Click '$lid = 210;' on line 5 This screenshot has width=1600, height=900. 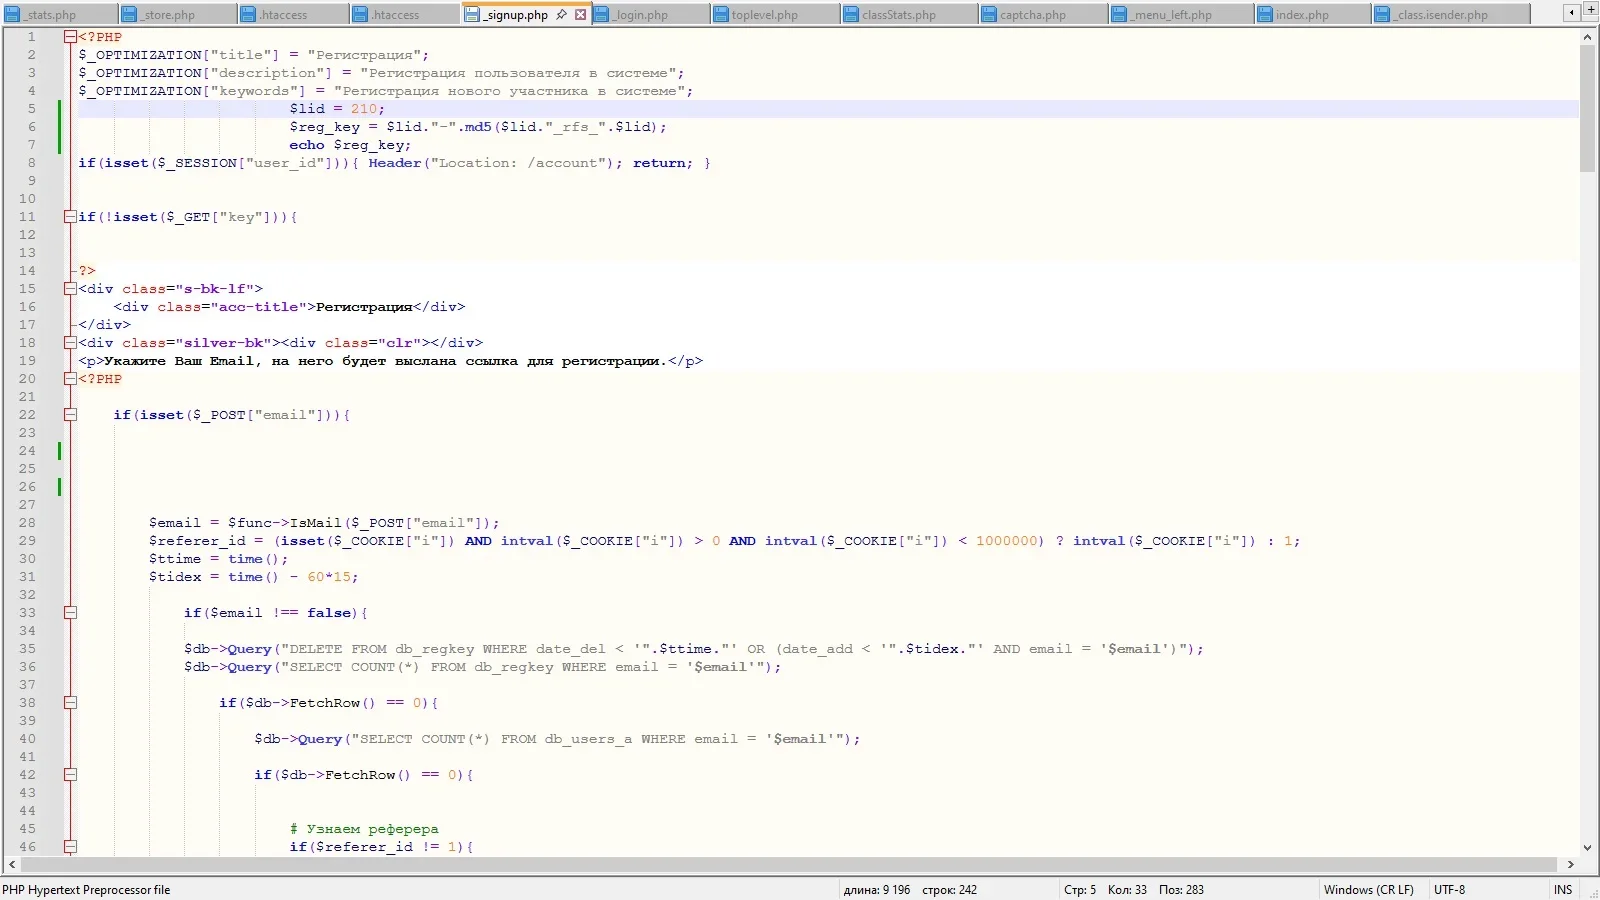tap(337, 109)
